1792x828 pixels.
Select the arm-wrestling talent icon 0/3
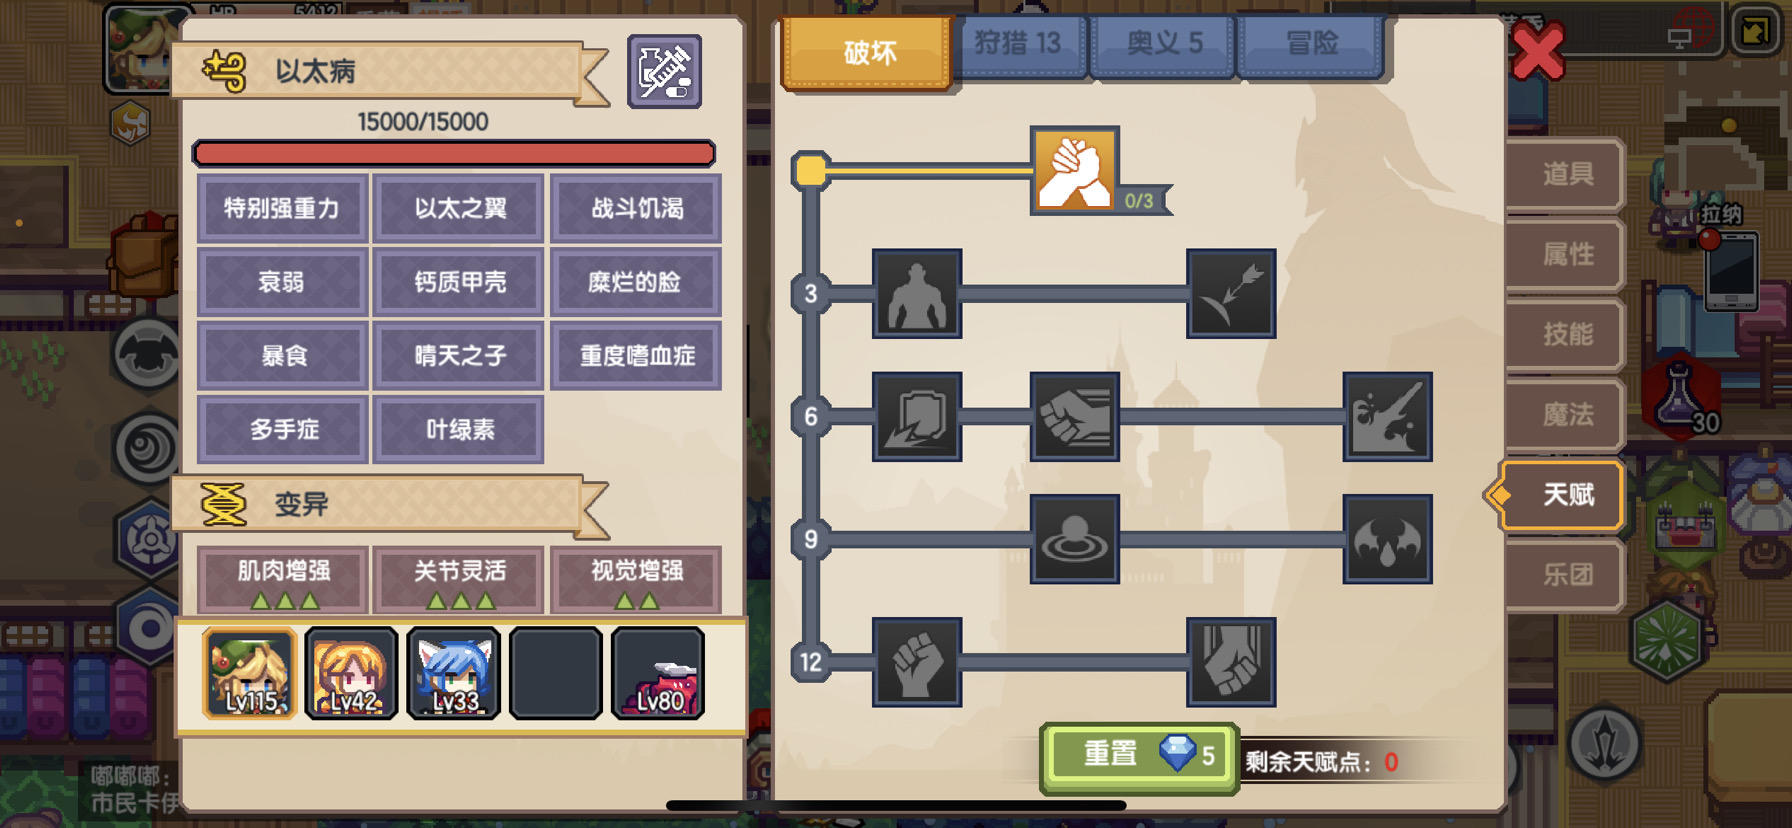tap(1075, 170)
